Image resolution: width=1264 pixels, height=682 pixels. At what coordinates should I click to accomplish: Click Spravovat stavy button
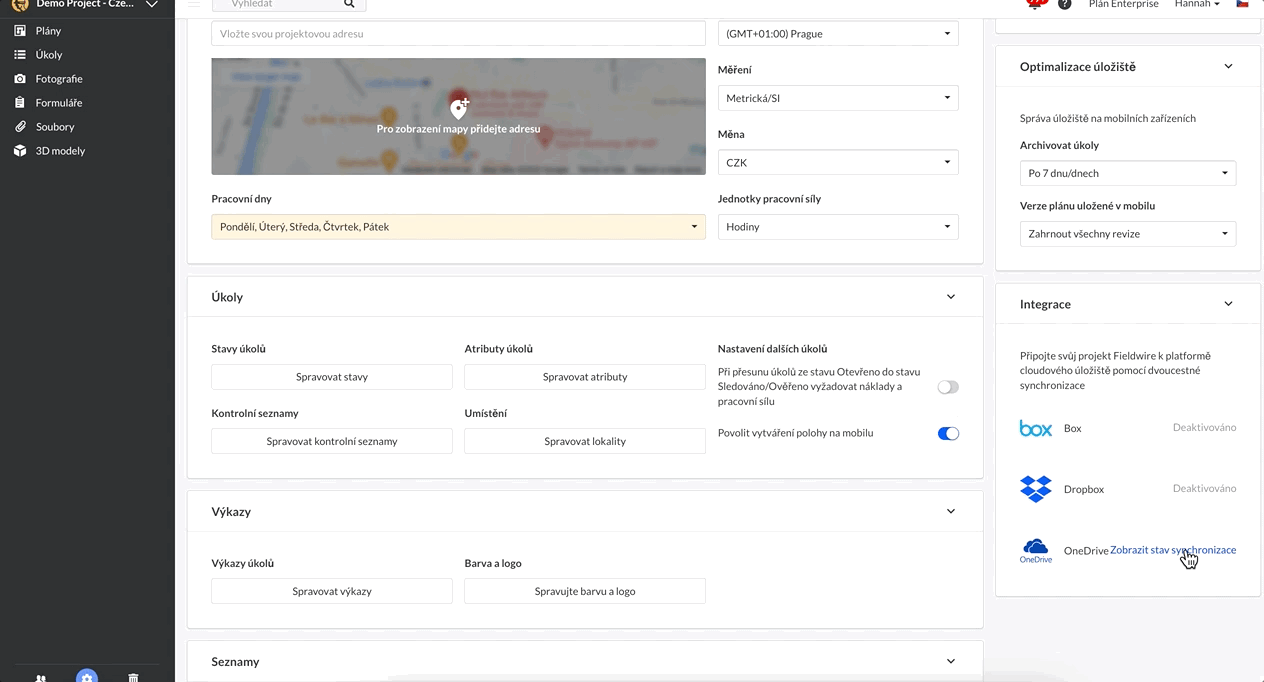tap(332, 377)
